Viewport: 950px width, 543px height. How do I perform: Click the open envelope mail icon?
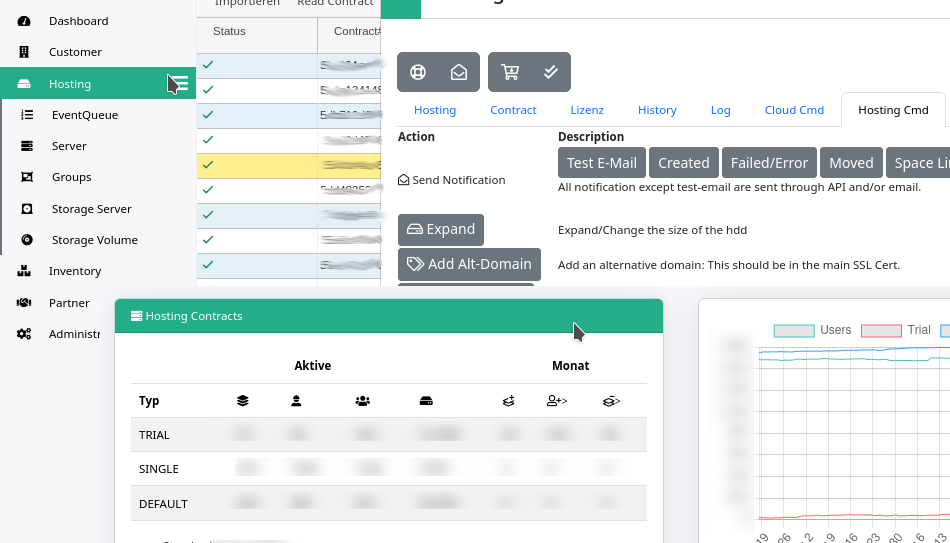[458, 72]
